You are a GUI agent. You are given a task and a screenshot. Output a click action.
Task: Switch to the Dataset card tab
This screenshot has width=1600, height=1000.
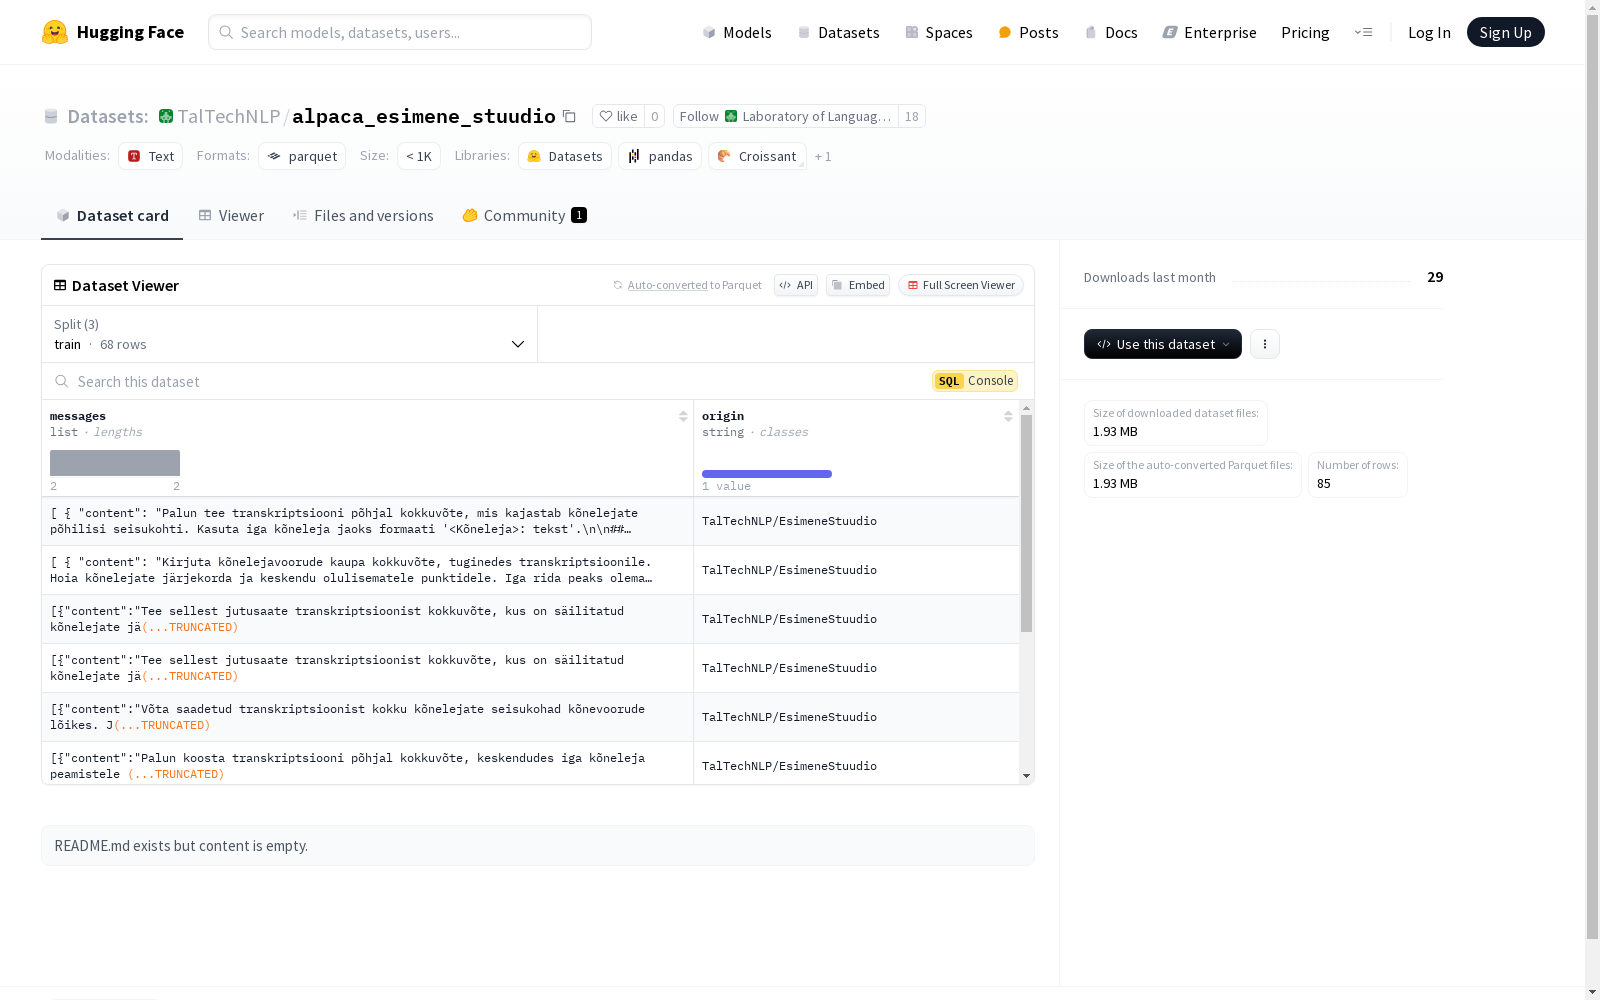(x=112, y=215)
